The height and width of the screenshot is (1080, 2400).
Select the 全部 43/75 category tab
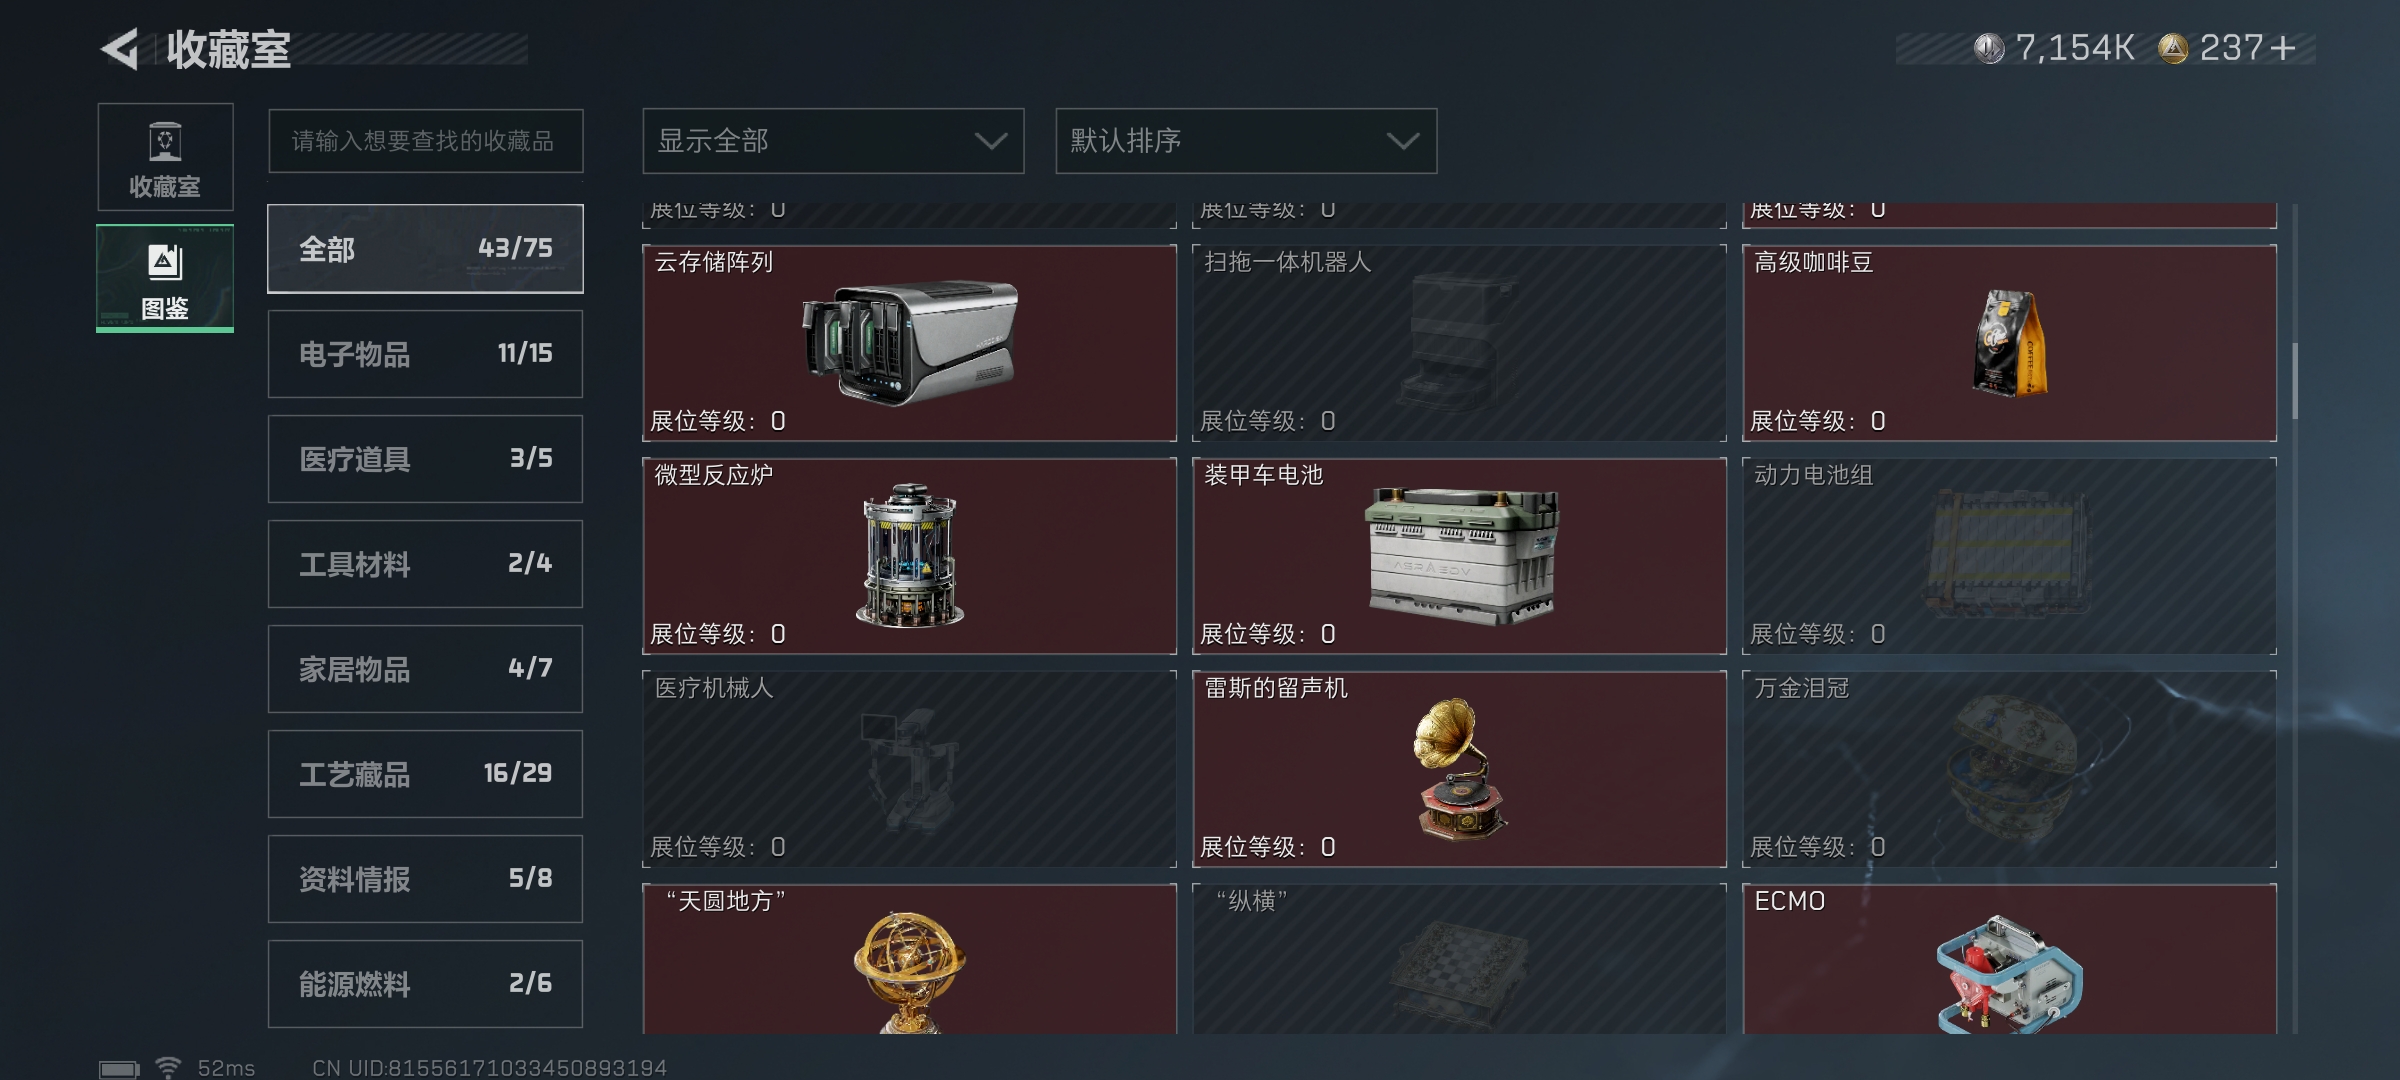425,249
